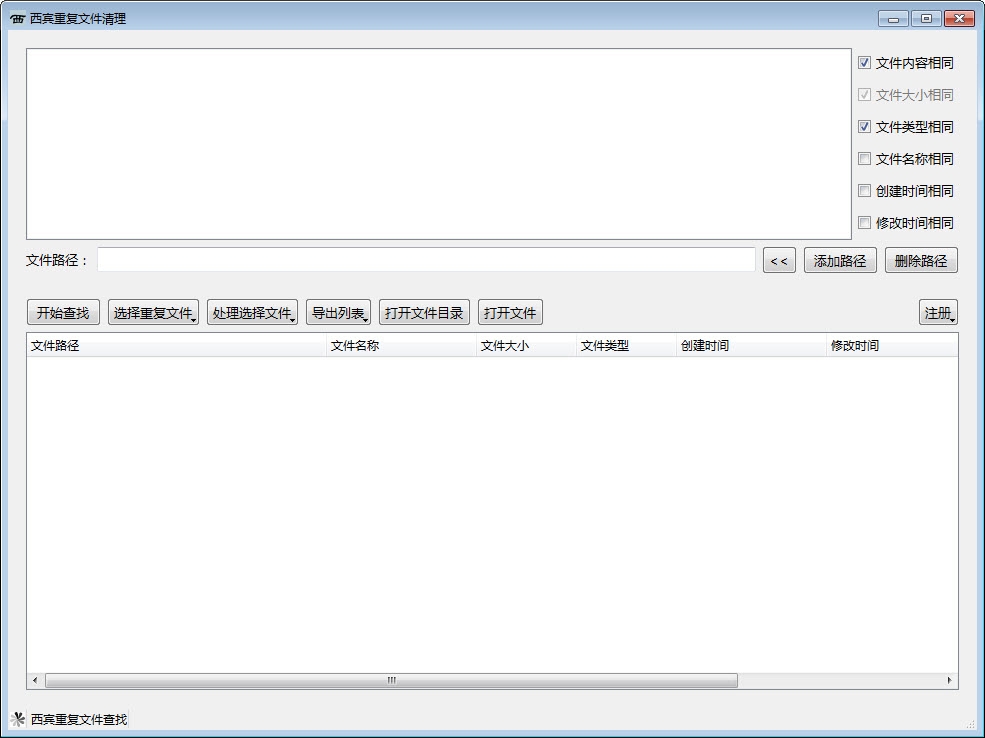Enable the 文件名称相同 checkbox
Image resolution: width=985 pixels, height=738 pixels.
click(864, 159)
